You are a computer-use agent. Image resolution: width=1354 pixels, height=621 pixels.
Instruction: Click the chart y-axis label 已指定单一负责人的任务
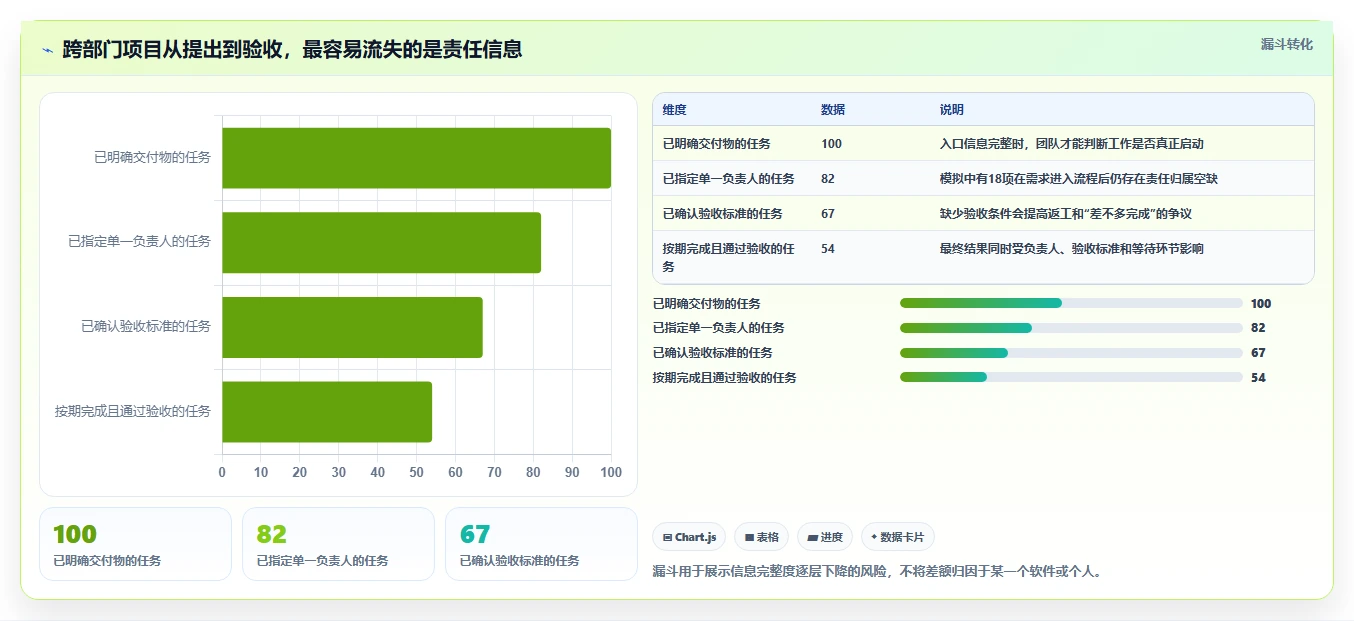point(139,242)
